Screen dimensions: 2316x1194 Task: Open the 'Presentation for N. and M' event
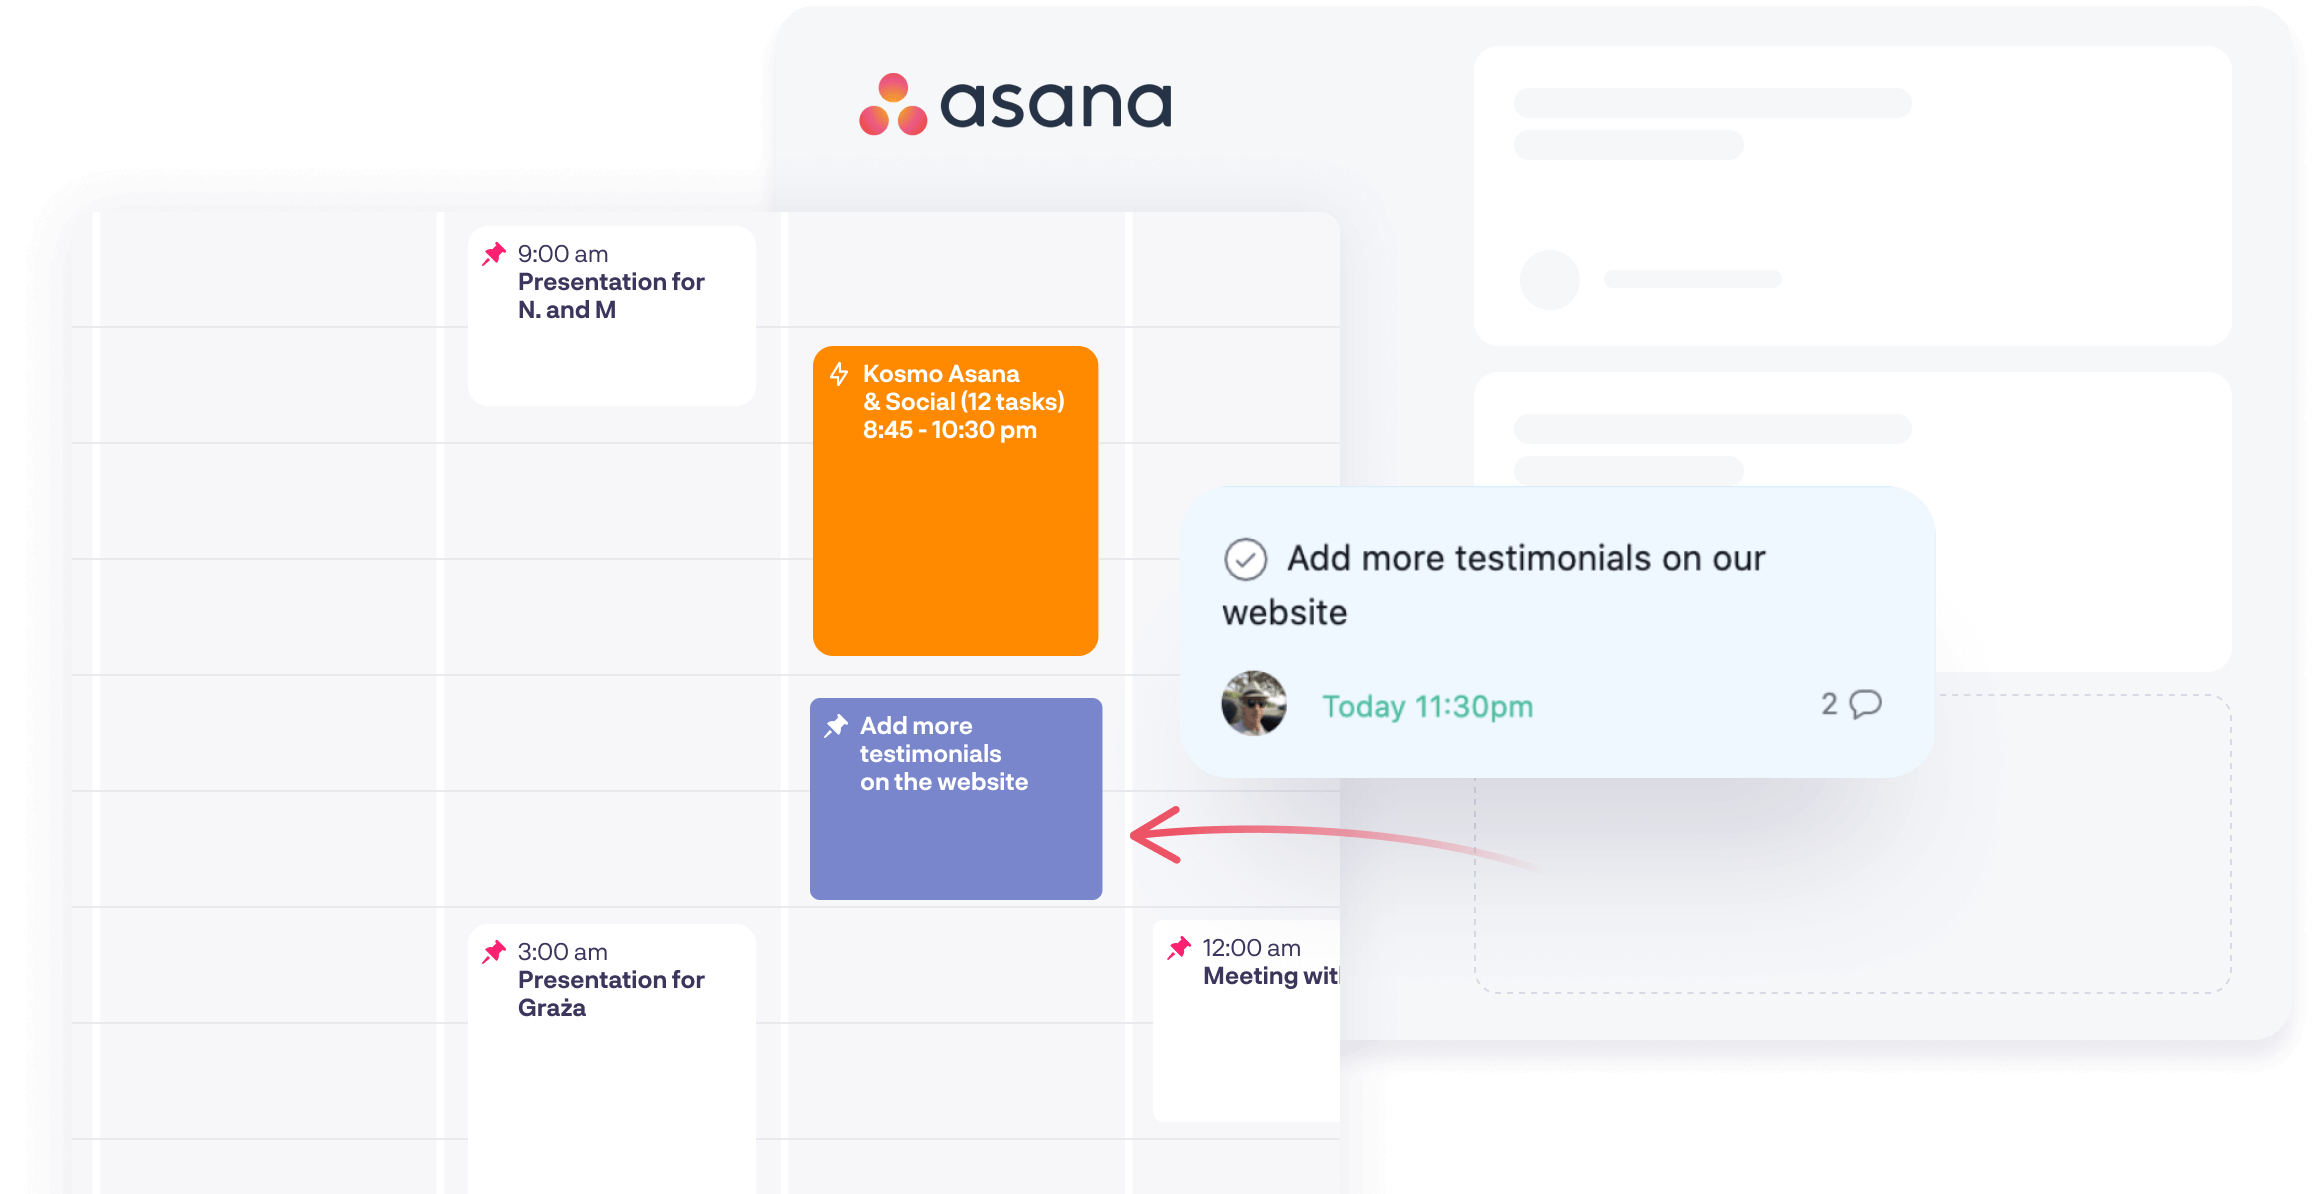click(x=612, y=316)
